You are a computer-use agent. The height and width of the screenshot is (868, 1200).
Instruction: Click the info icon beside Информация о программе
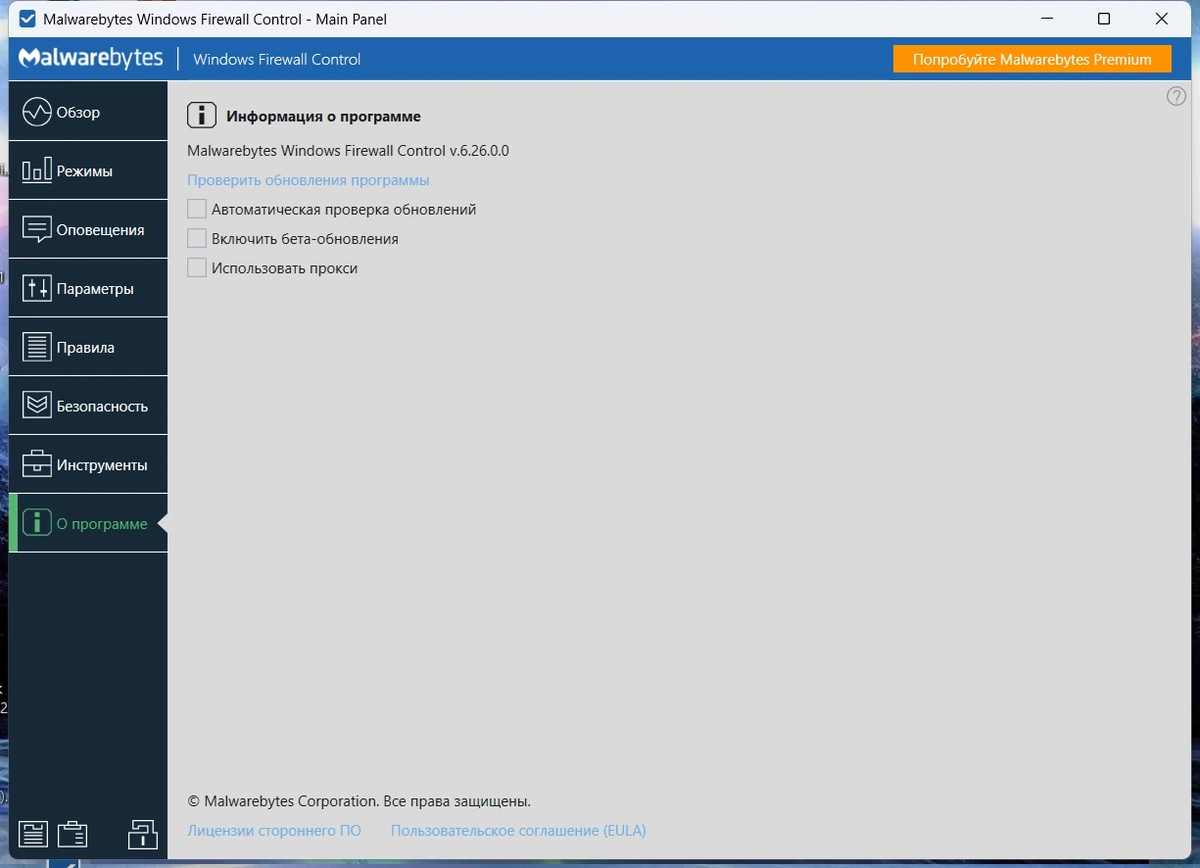[202, 115]
